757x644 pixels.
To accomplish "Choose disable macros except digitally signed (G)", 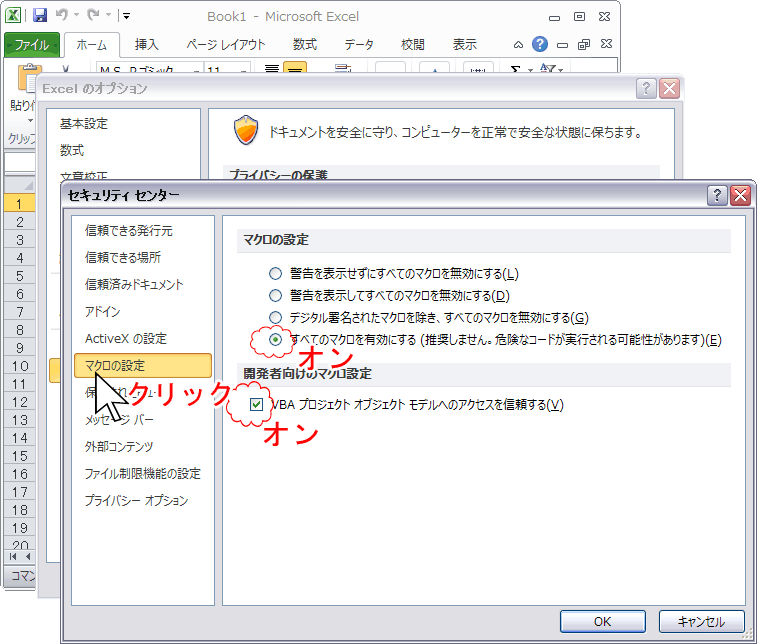I will (275, 318).
